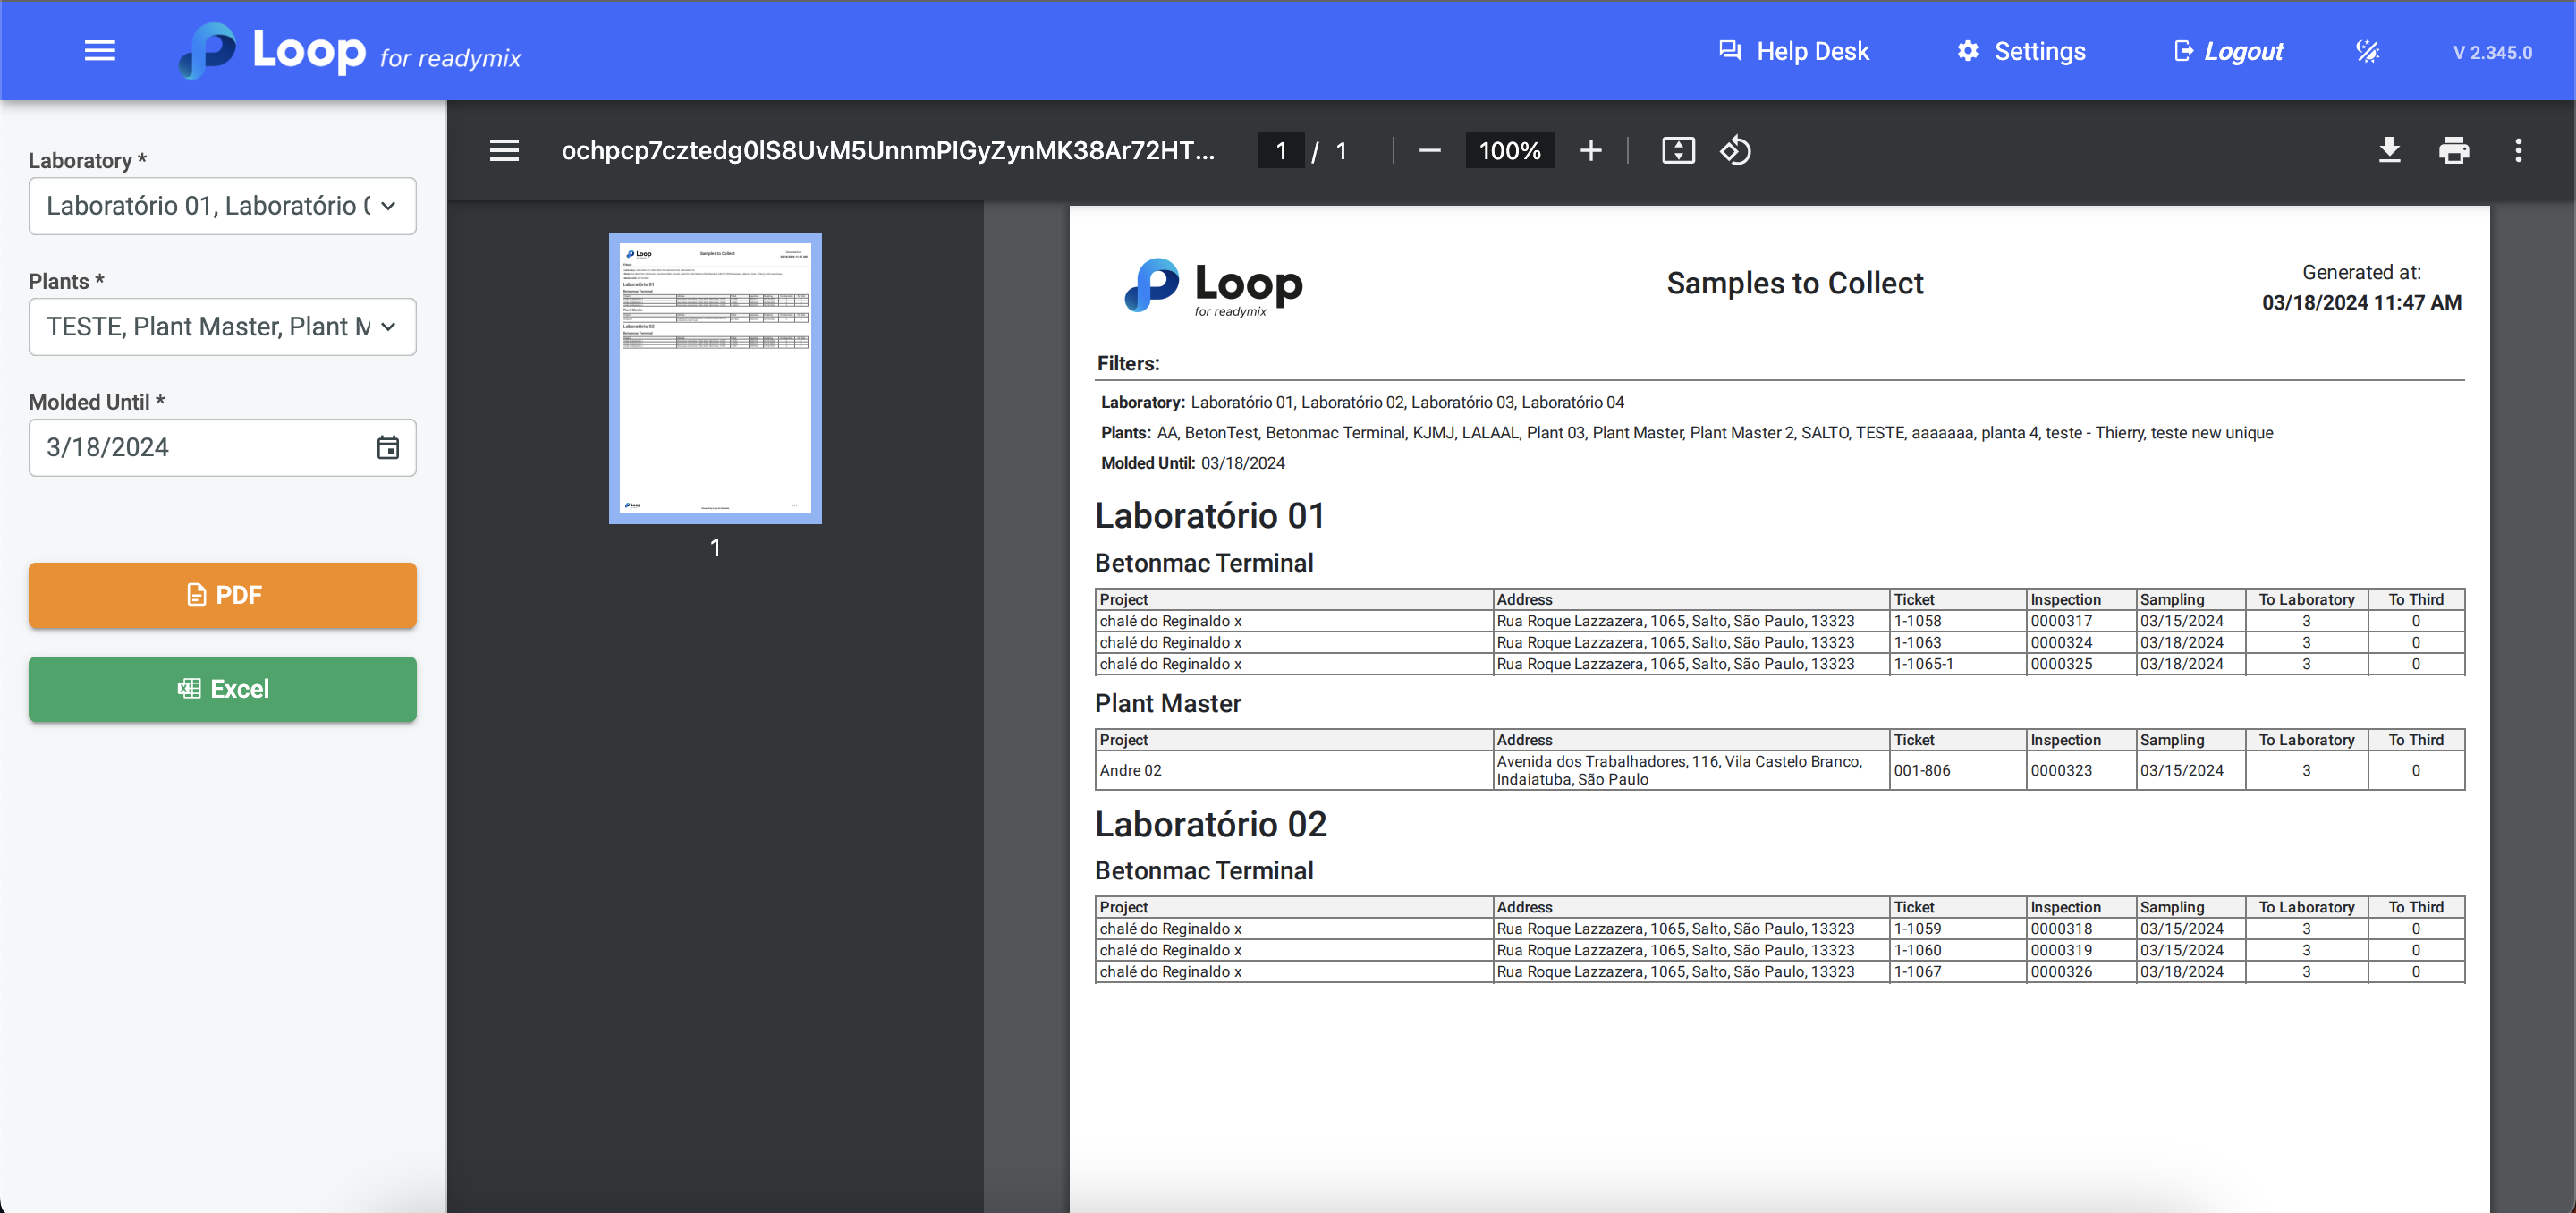Click the fit to page icon
The width and height of the screenshot is (2576, 1213).
pos(1678,151)
